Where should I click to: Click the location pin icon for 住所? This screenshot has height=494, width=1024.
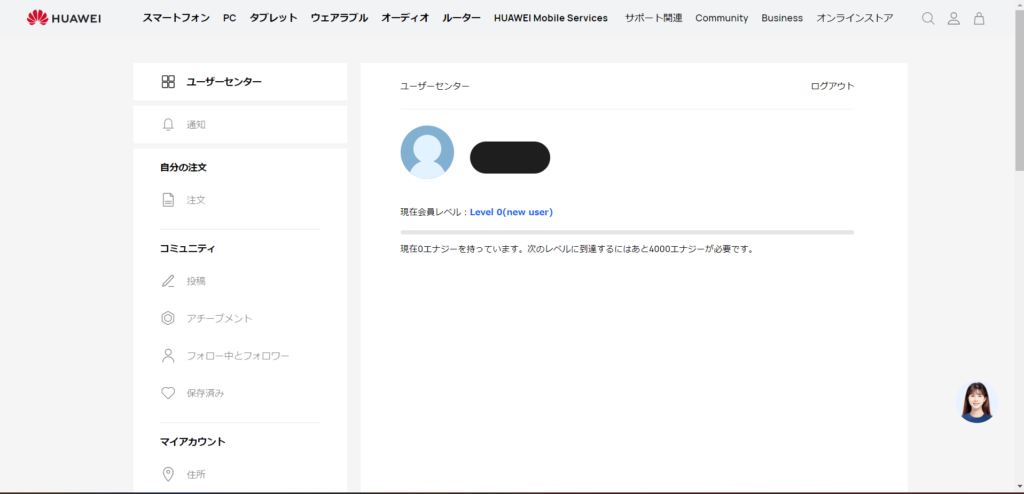click(x=168, y=474)
